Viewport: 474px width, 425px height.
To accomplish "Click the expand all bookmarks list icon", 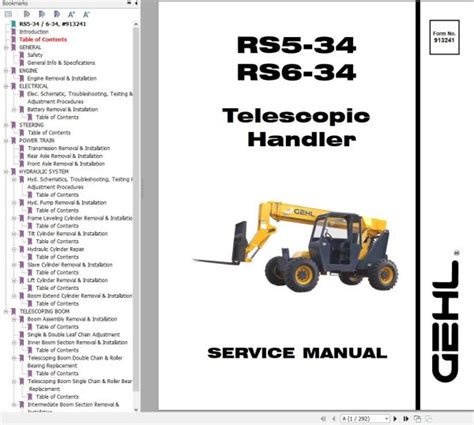I will 8,14.
